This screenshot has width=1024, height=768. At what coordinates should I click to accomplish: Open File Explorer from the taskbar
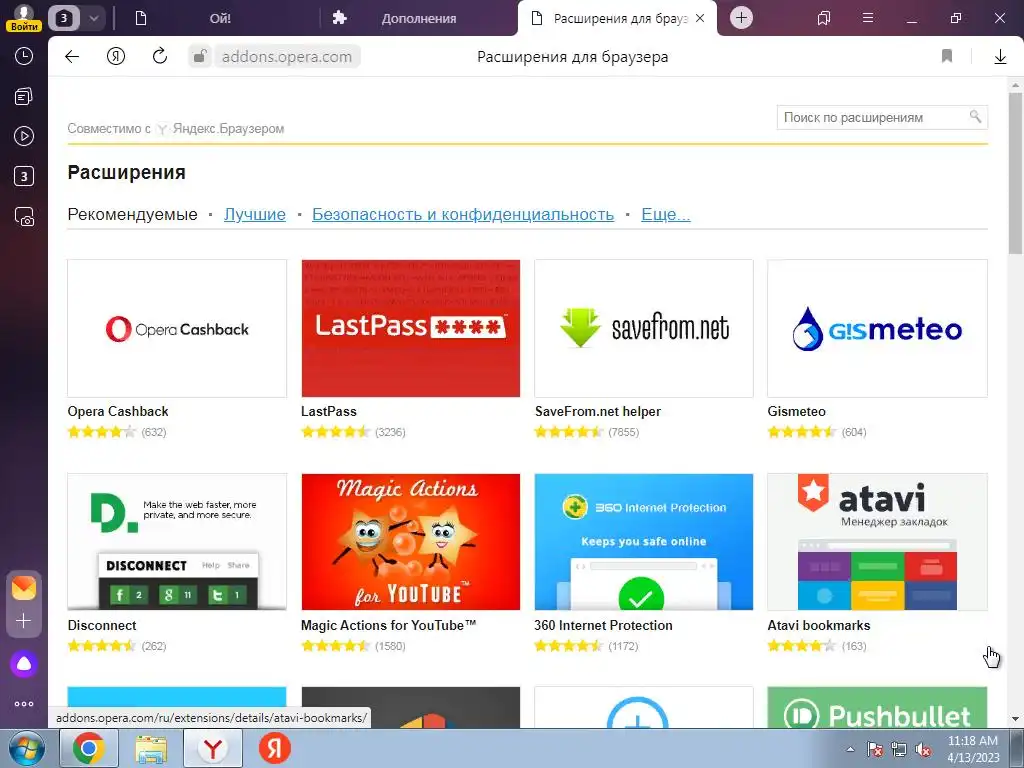click(x=151, y=748)
